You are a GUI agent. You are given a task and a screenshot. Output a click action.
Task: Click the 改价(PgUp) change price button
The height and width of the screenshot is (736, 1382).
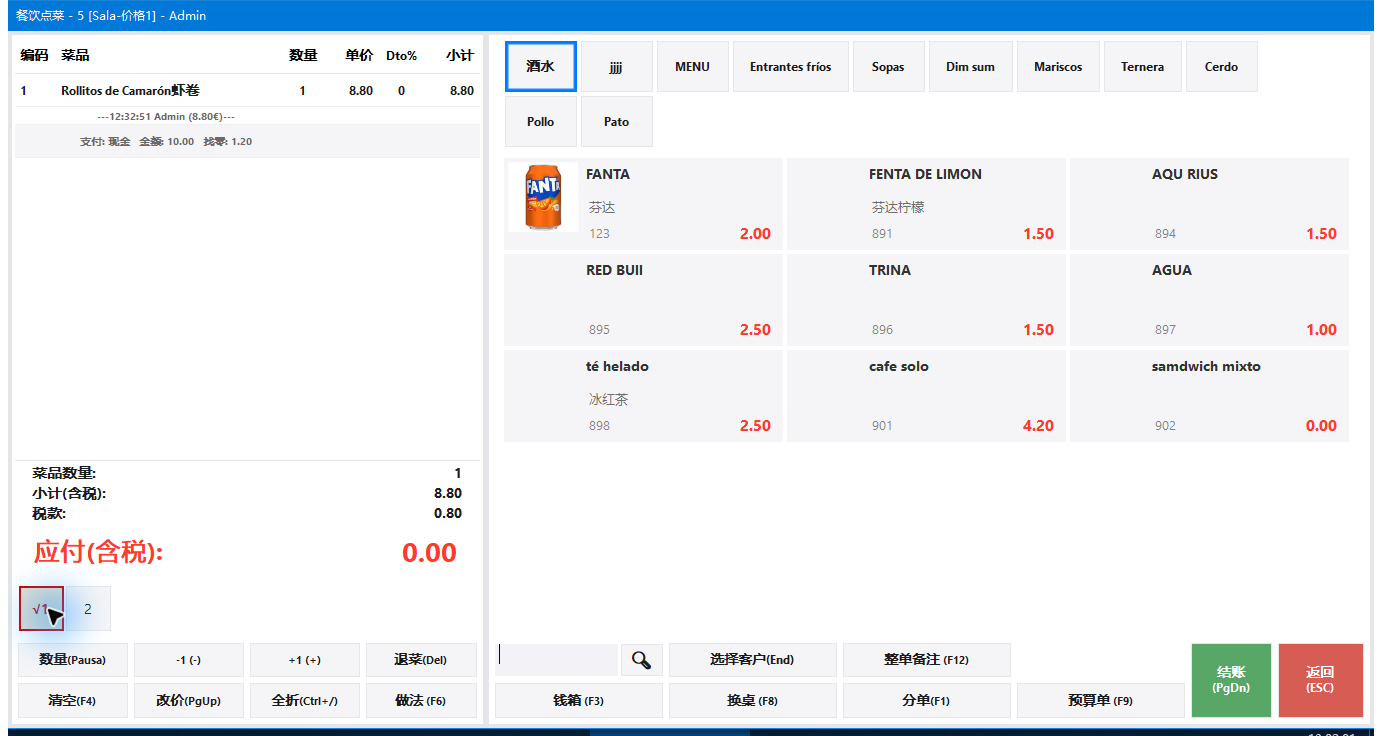tap(189, 701)
